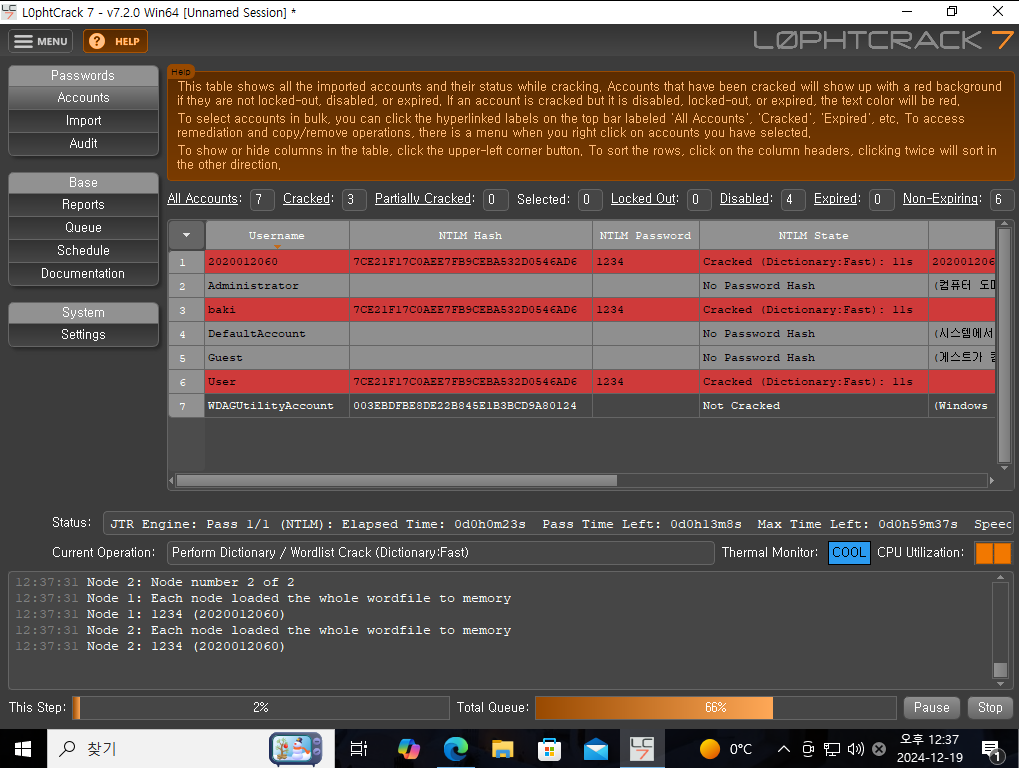Open the Copilot taskbar icon
This screenshot has width=1019, height=768.
tap(409, 749)
